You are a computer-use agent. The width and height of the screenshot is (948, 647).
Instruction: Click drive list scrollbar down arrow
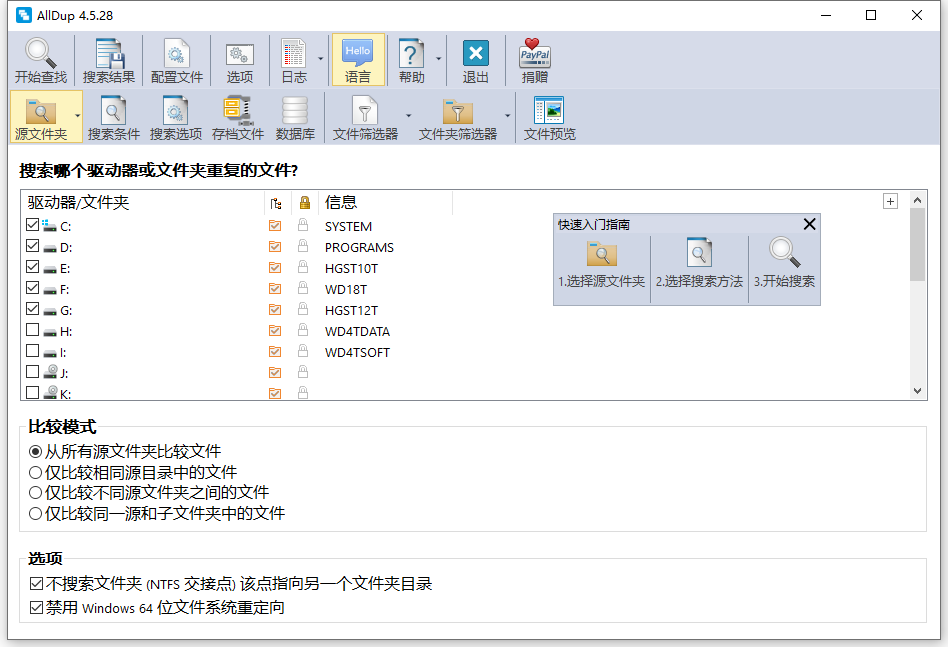(x=917, y=391)
